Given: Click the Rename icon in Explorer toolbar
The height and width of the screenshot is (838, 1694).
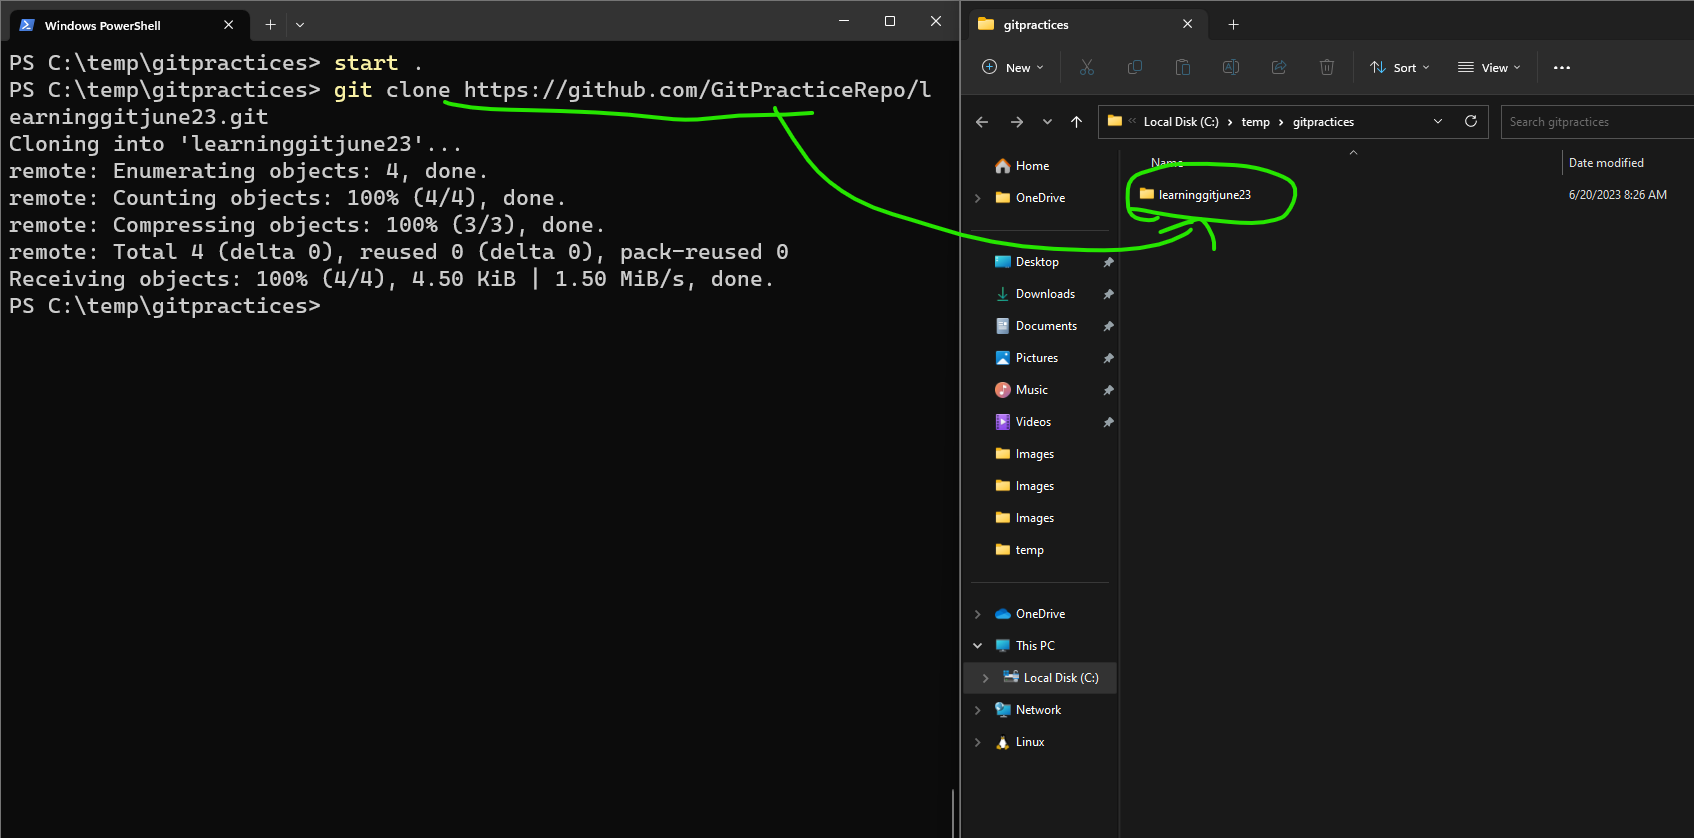Looking at the screenshot, I should click(x=1231, y=67).
